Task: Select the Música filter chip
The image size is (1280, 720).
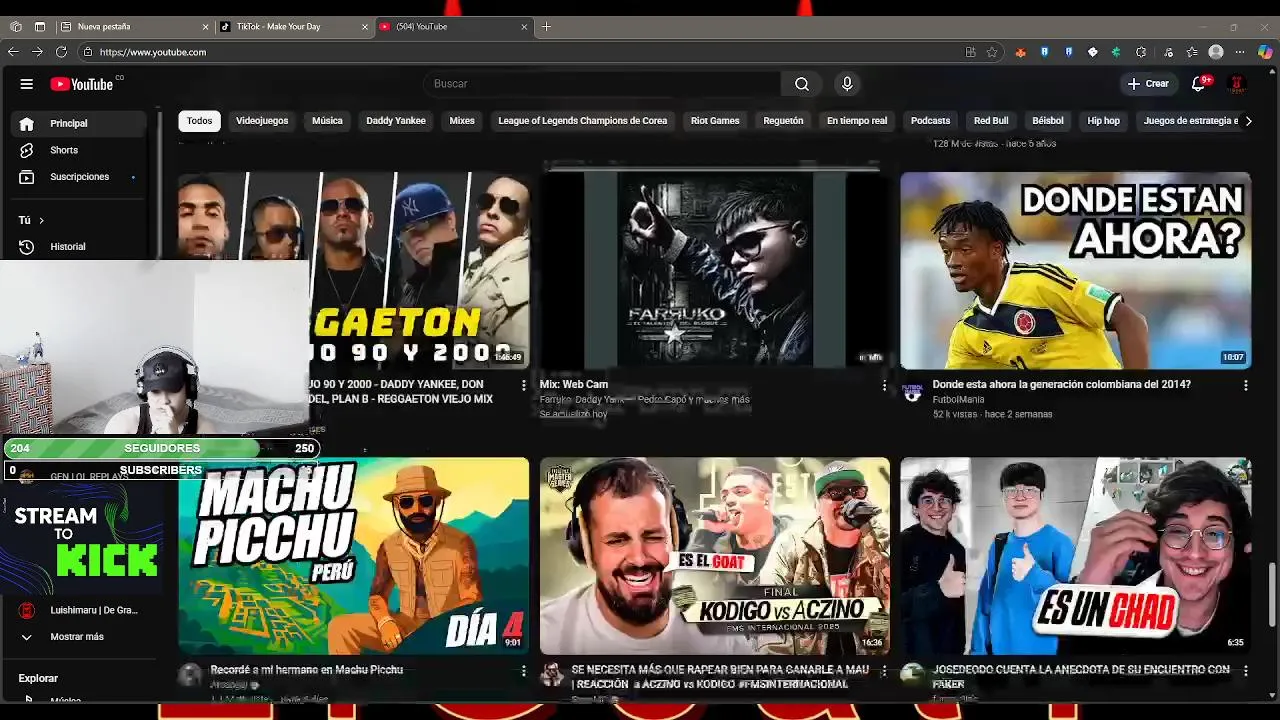Action: click(327, 121)
